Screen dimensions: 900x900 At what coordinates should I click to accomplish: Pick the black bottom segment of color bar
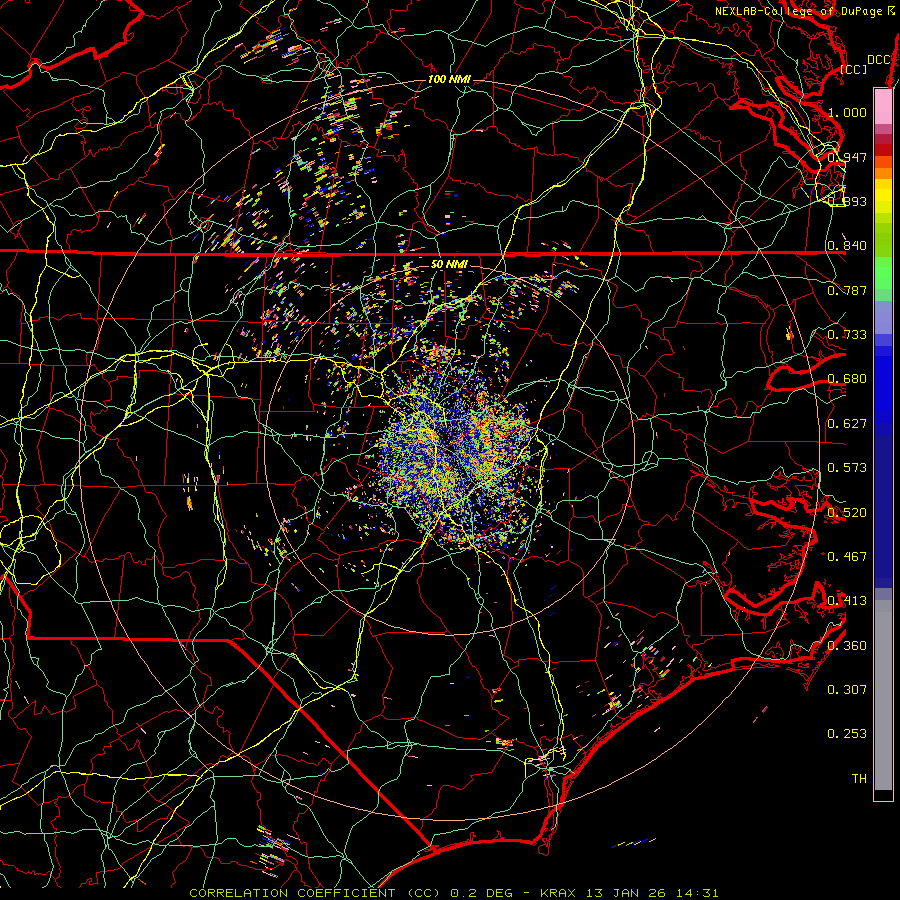tap(883, 795)
